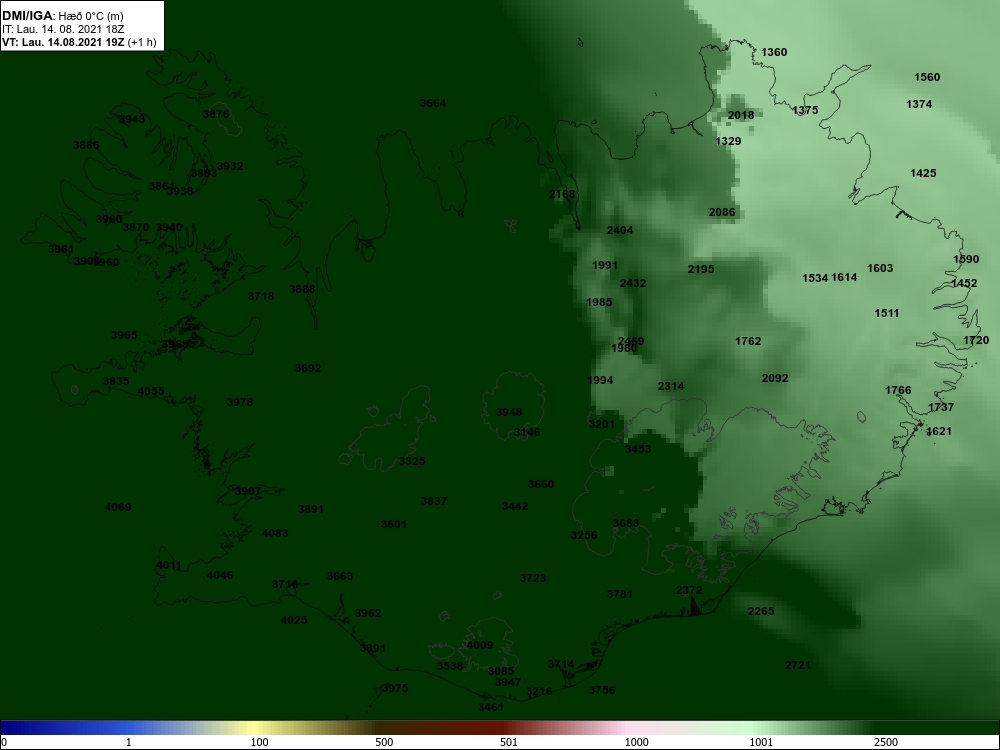Select the map value 3835
This screenshot has width=1000, height=750.
coord(116,381)
